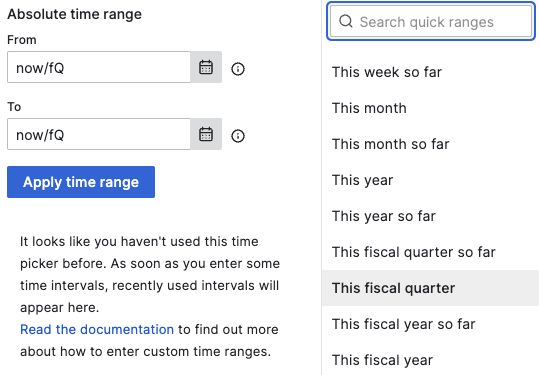Image resolution: width=539 pixels, height=375 pixels.
Task: Click the Absolute time range heading
Action: tap(74, 14)
